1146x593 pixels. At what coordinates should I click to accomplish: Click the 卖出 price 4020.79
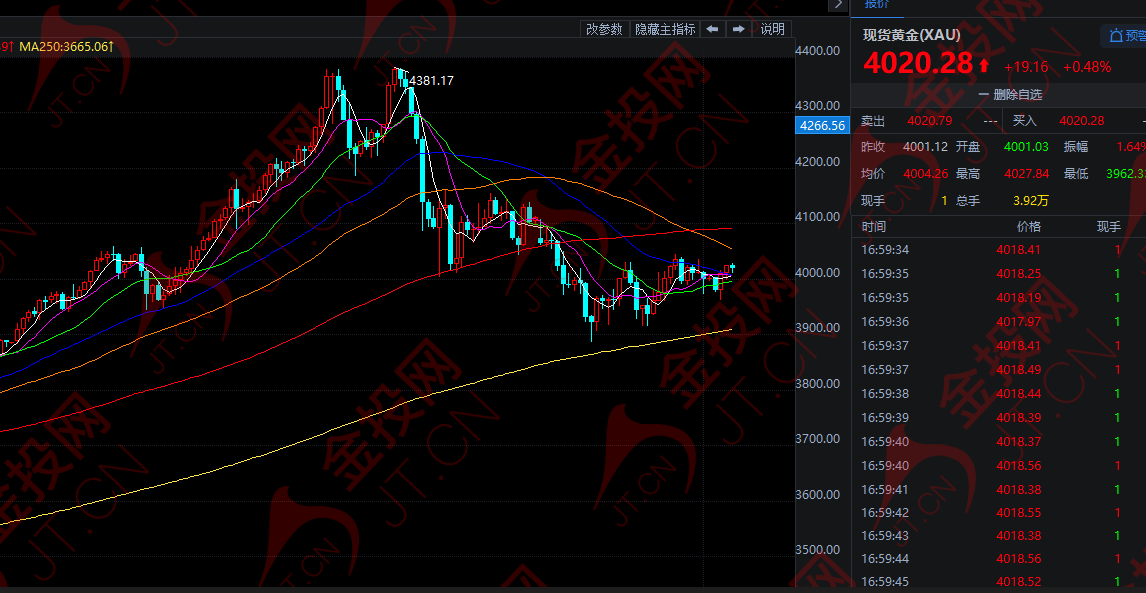(x=929, y=121)
